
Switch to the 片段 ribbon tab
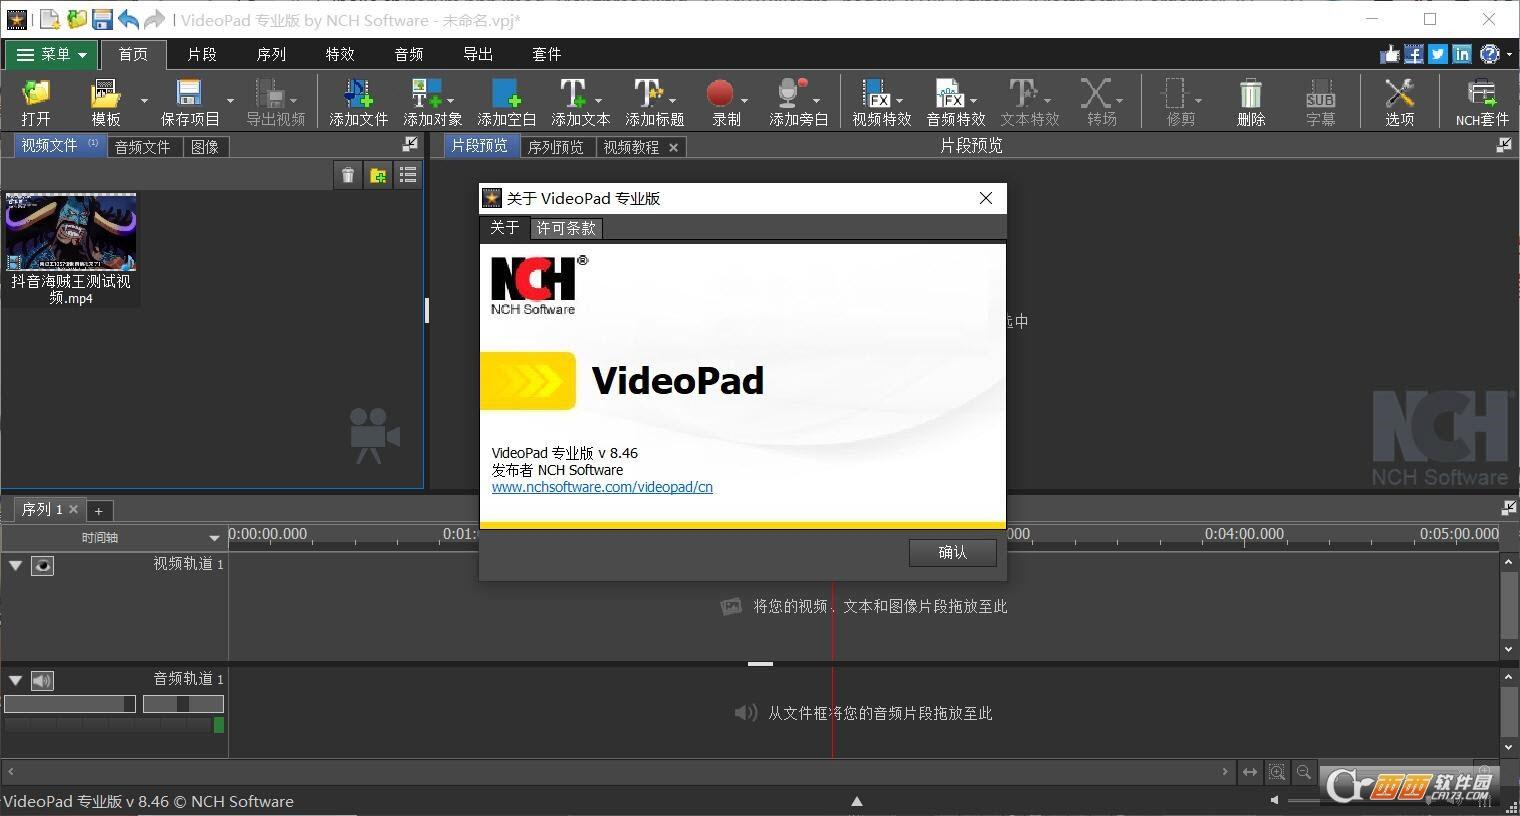(202, 54)
